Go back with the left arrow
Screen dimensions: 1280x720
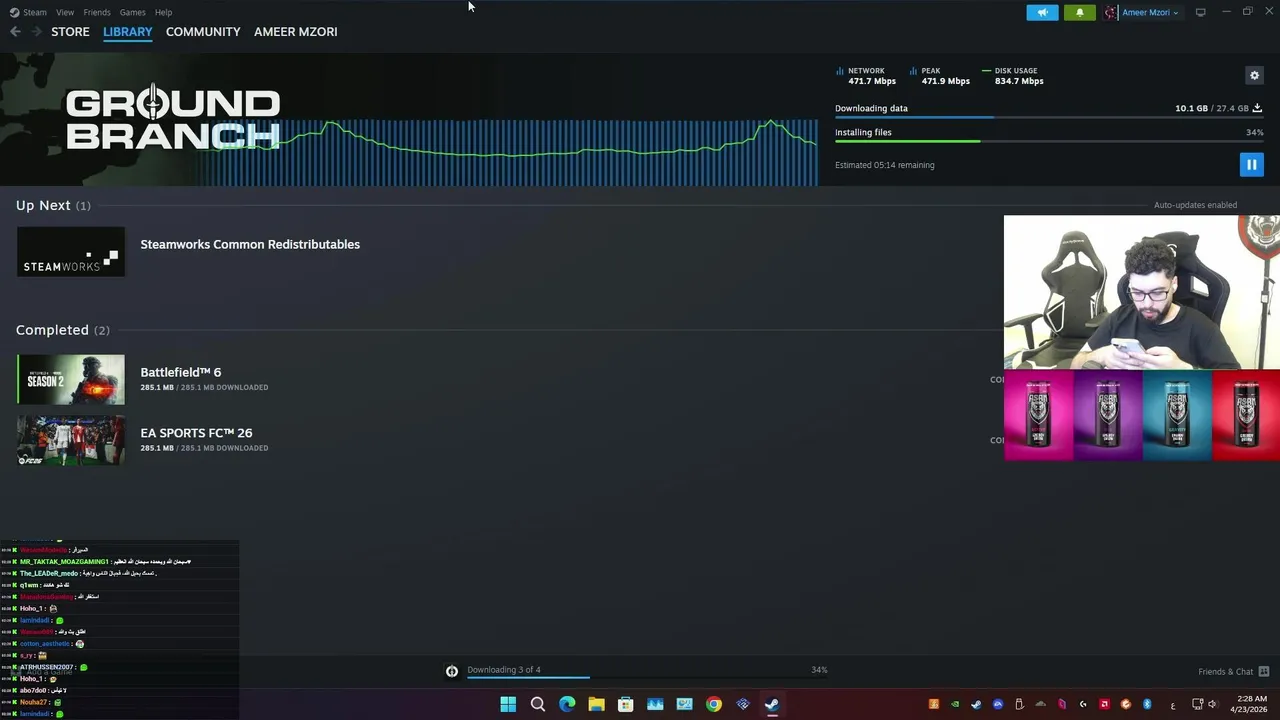tap(15, 32)
